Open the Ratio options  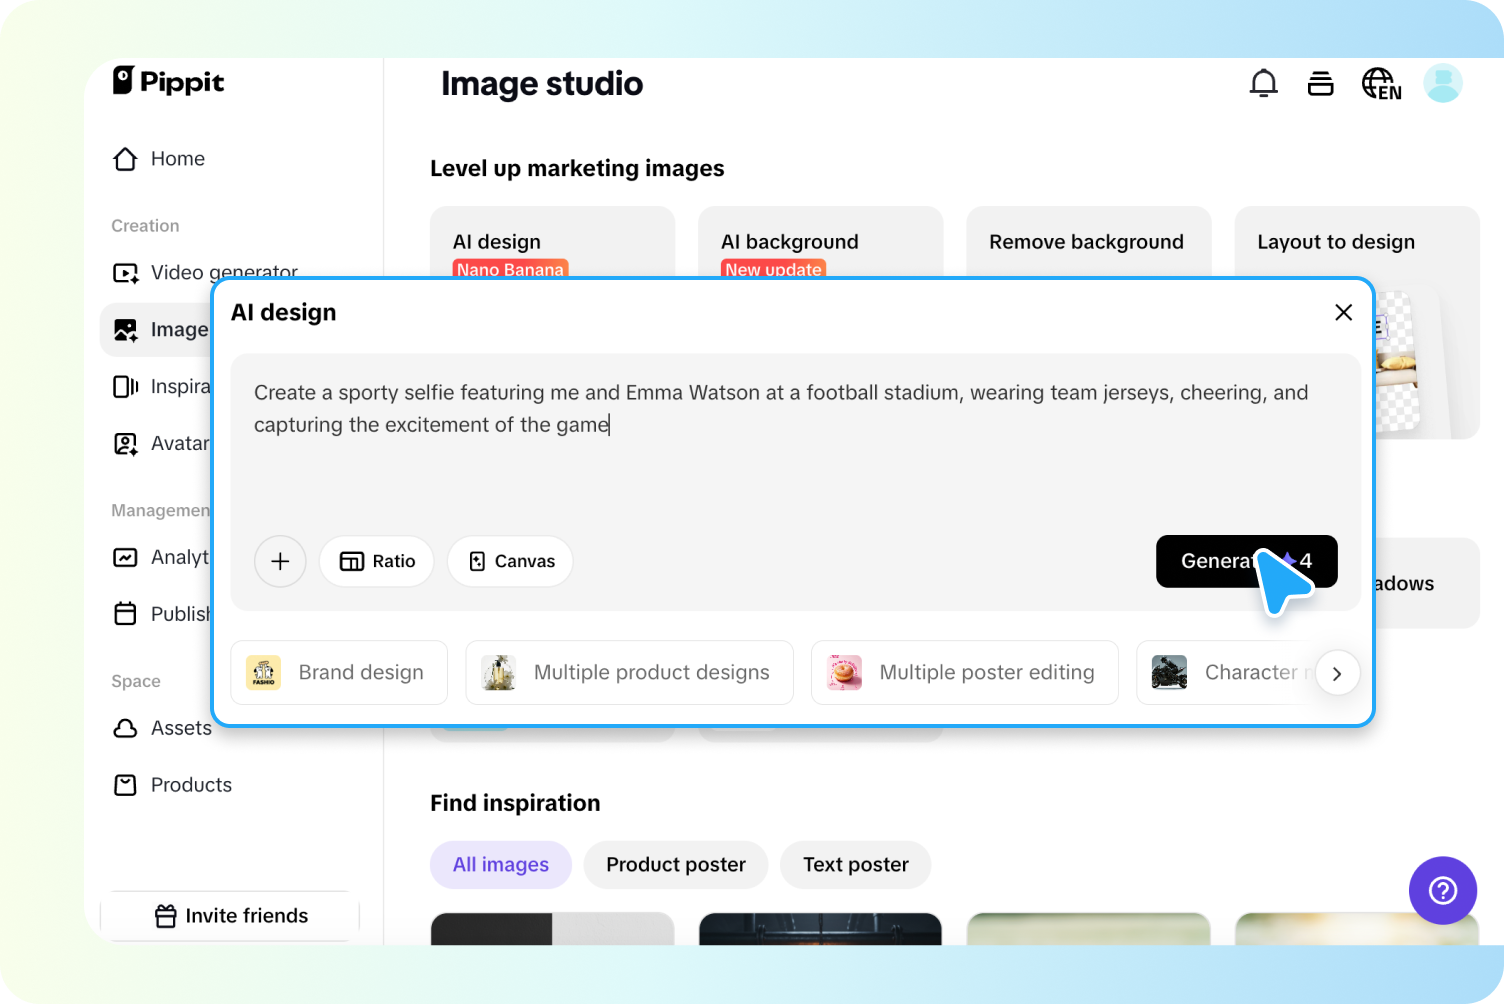(377, 562)
